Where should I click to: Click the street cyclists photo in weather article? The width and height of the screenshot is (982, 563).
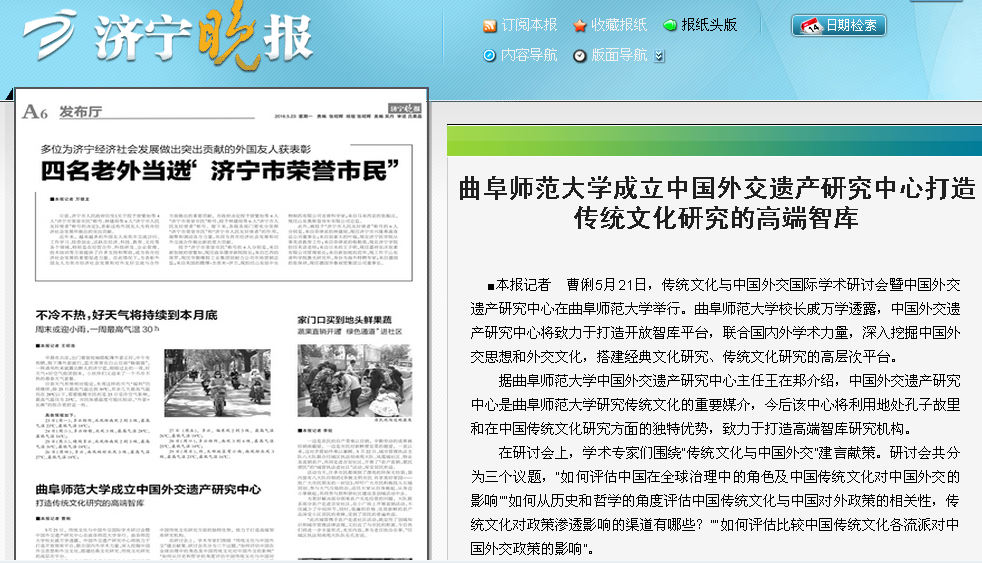pyautogui.click(x=218, y=383)
